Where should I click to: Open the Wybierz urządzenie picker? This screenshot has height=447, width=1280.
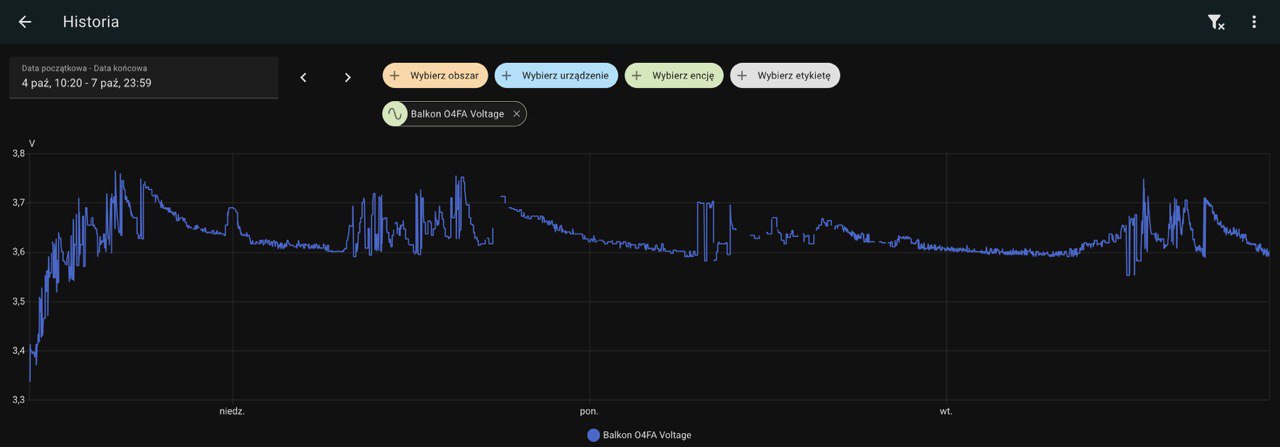point(556,75)
